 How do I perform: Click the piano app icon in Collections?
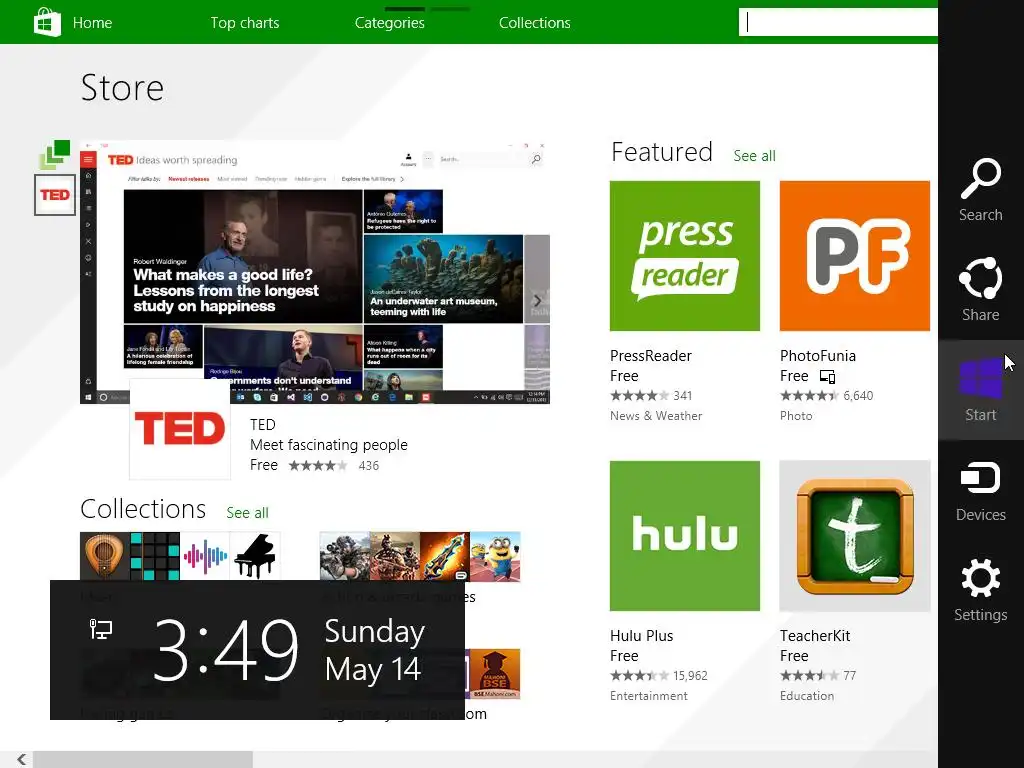click(x=255, y=556)
